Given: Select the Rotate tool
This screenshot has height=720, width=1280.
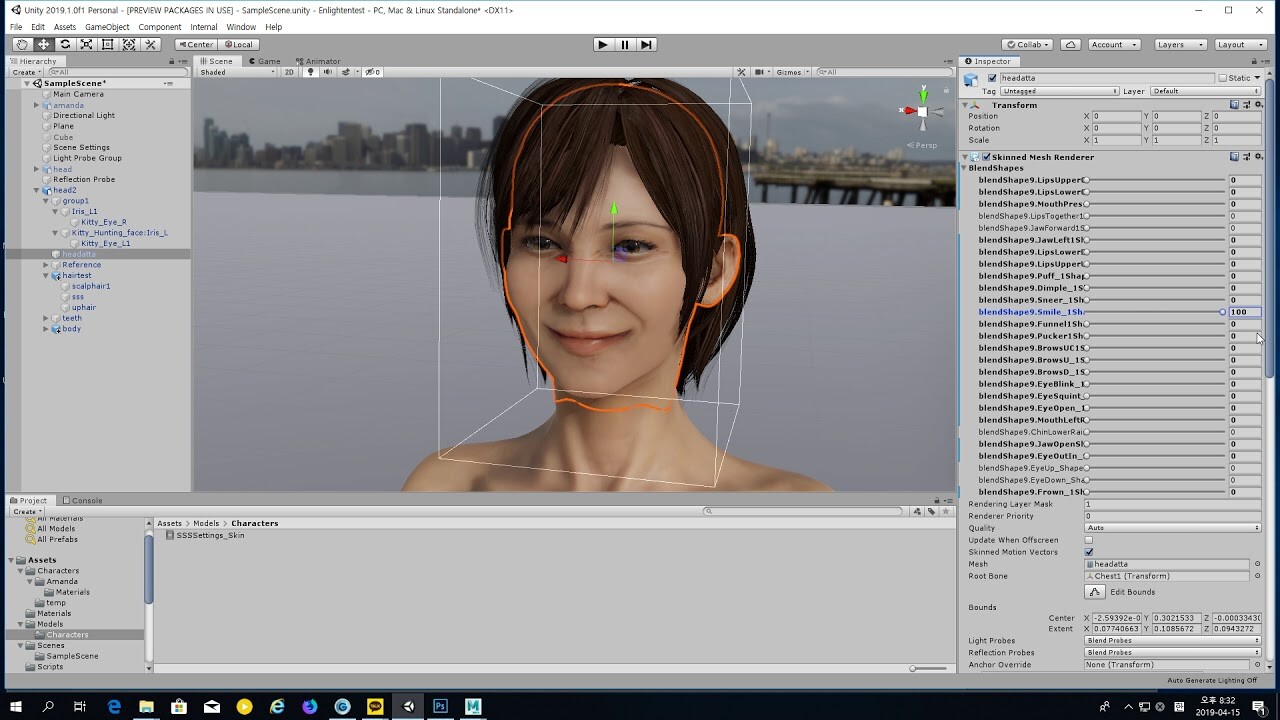Looking at the screenshot, I should point(64,44).
